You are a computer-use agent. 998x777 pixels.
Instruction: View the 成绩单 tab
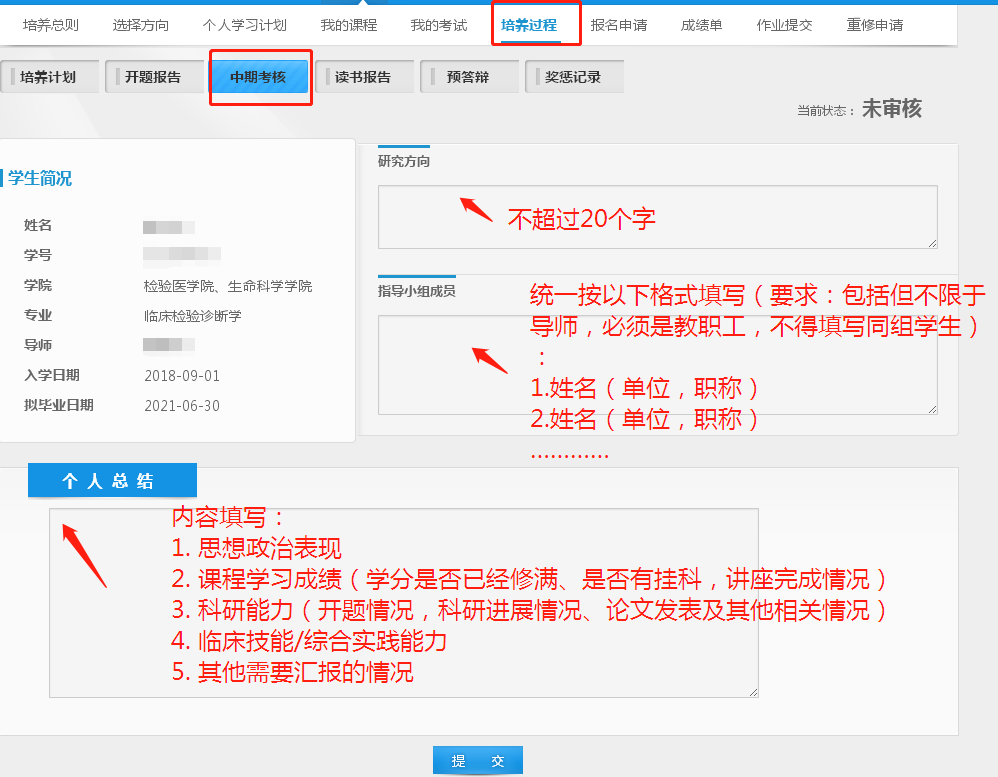[x=702, y=25]
